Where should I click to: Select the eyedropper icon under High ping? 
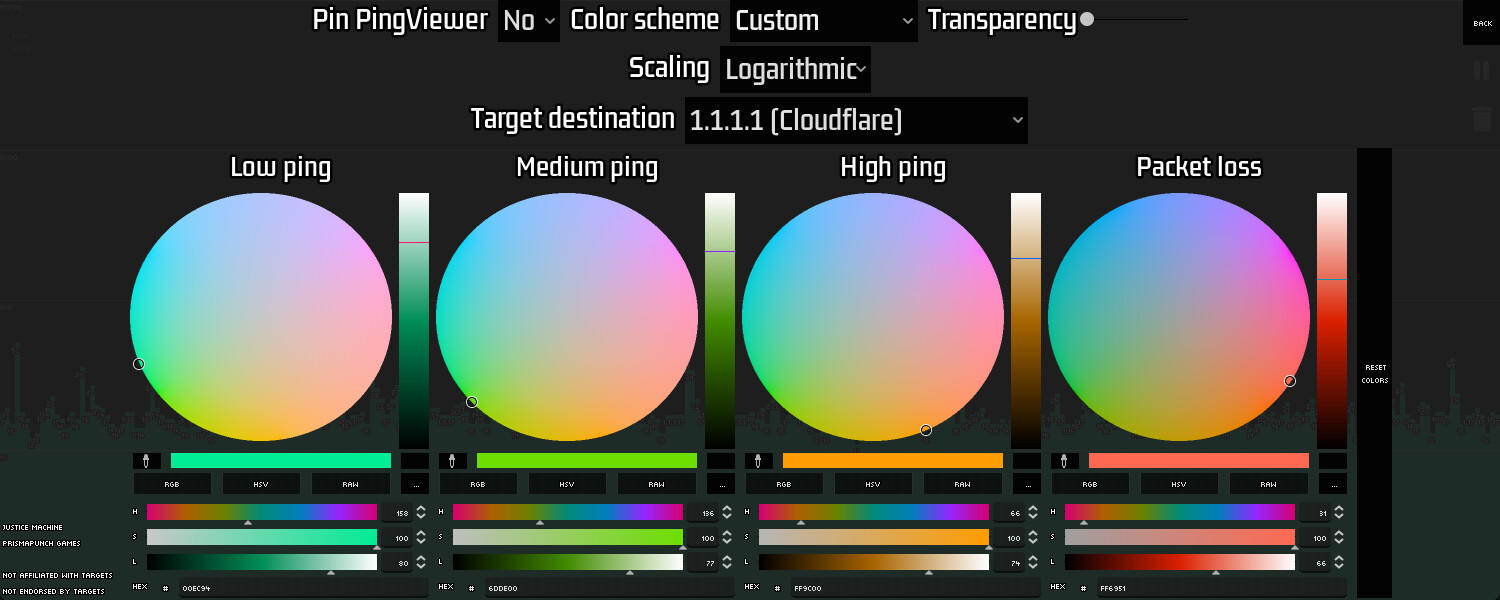pyautogui.click(x=756, y=460)
